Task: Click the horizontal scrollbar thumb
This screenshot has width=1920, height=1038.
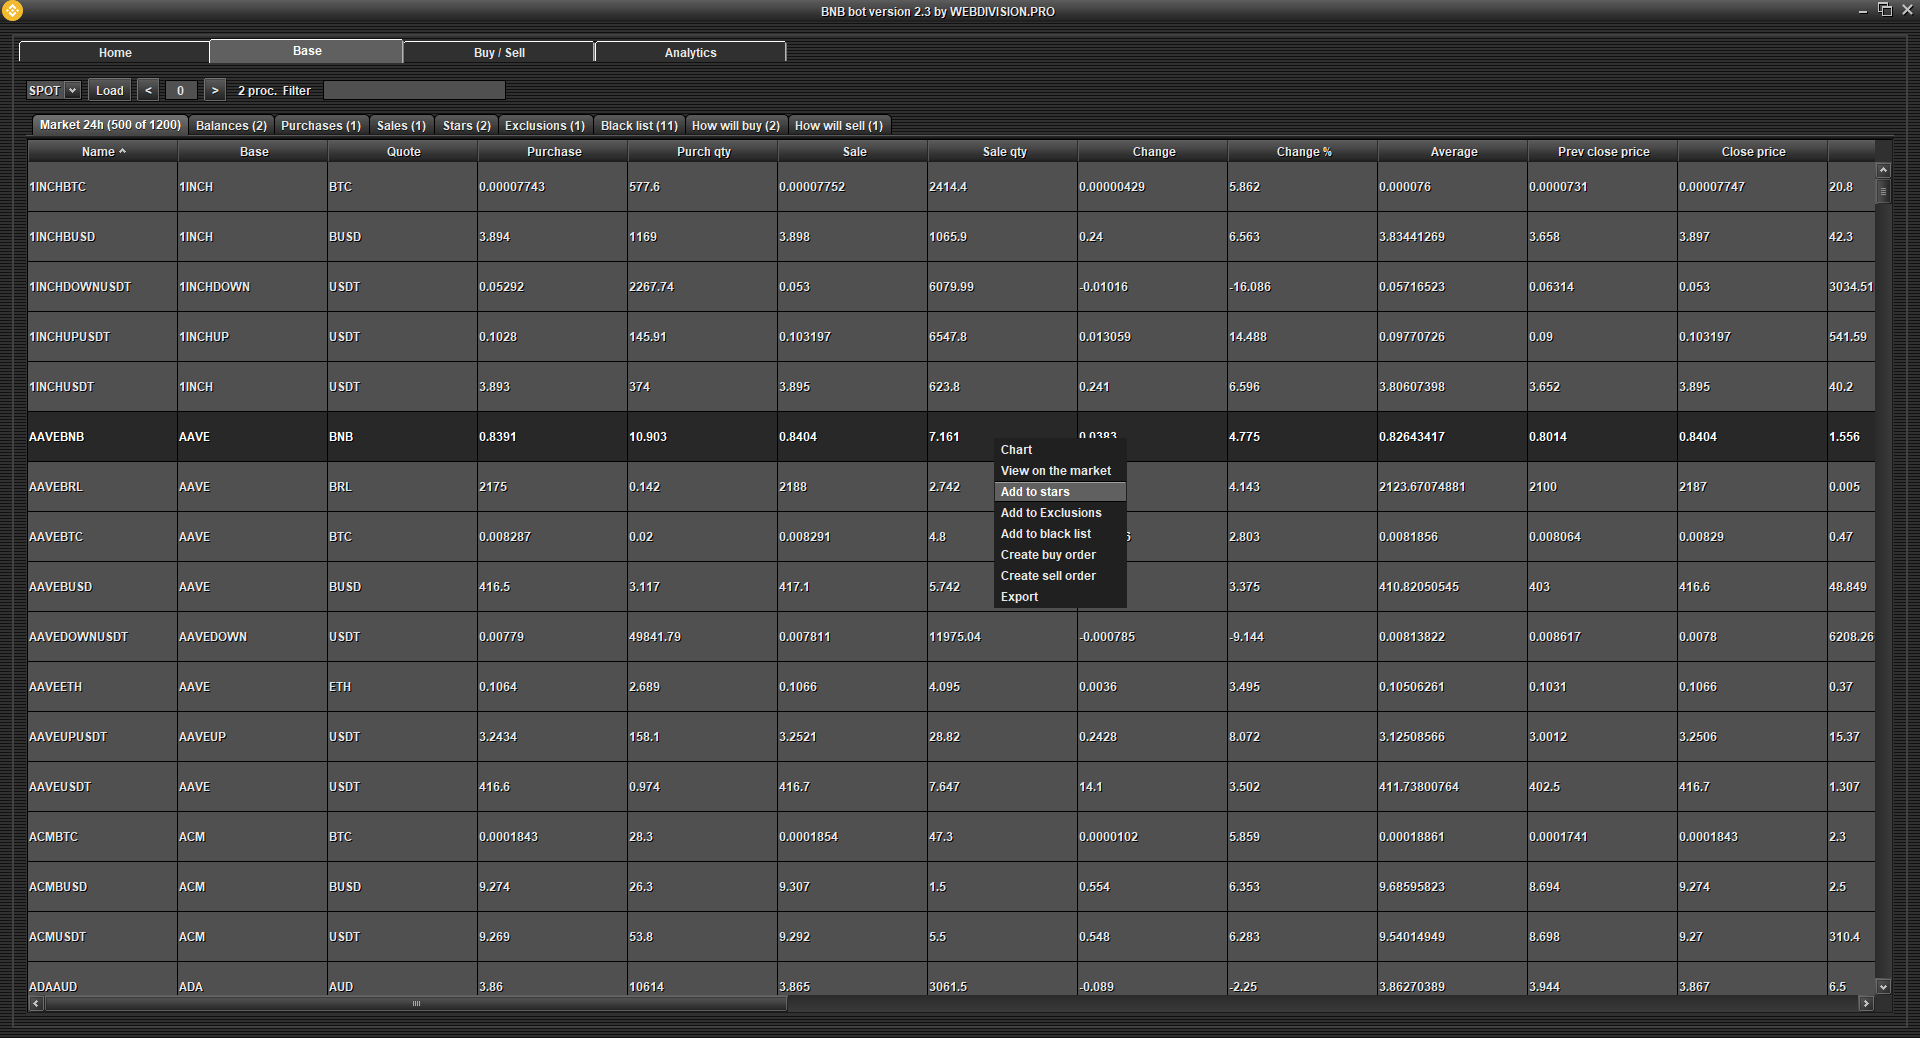Action: click(416, 1003)
